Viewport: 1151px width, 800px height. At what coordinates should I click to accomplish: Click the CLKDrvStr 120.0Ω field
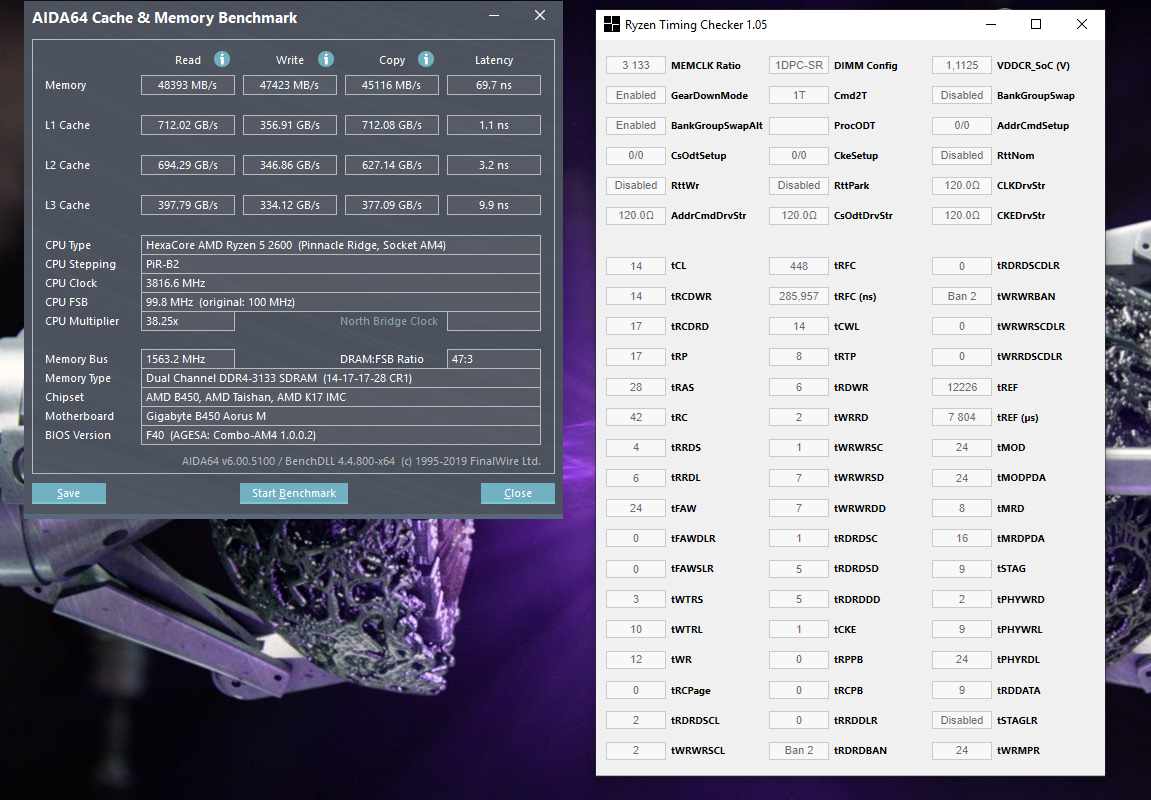click(x=962, y=186)
